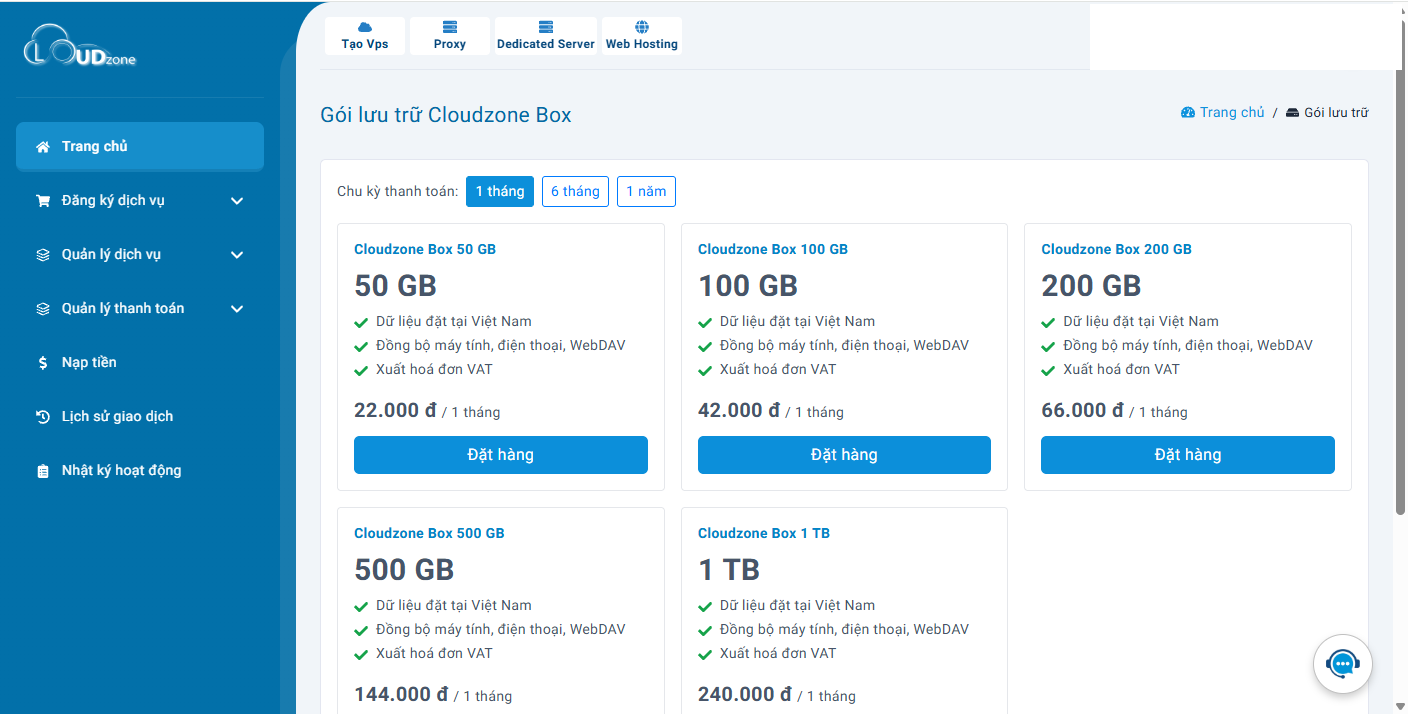Viewport: 1408px width, 714px height.
Task: Click the dashboard icon in breadcrumb
Action: click(x=1188, y=113)
